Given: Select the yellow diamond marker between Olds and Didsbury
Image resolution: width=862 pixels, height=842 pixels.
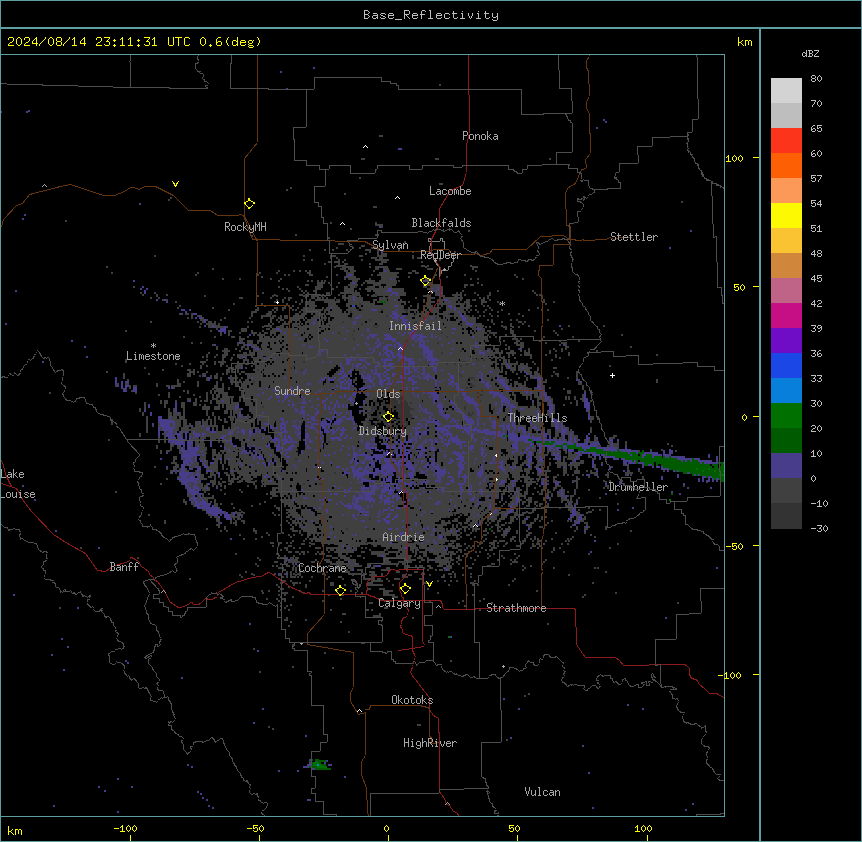Looking at the screenshot, I should [x=388, y=417].
